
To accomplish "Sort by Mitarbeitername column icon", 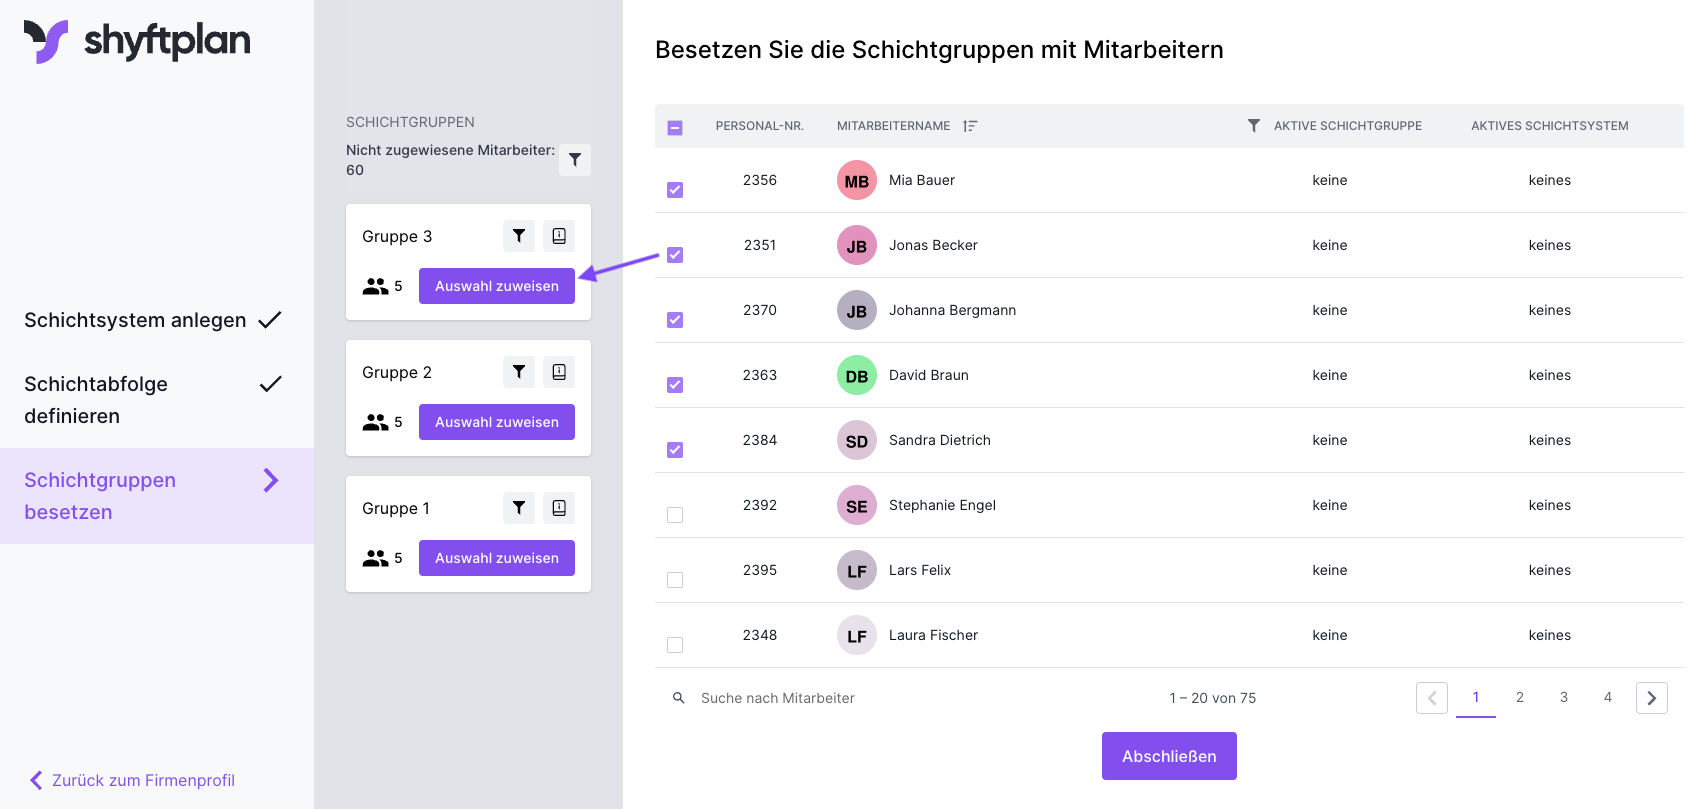I will 970,126.
